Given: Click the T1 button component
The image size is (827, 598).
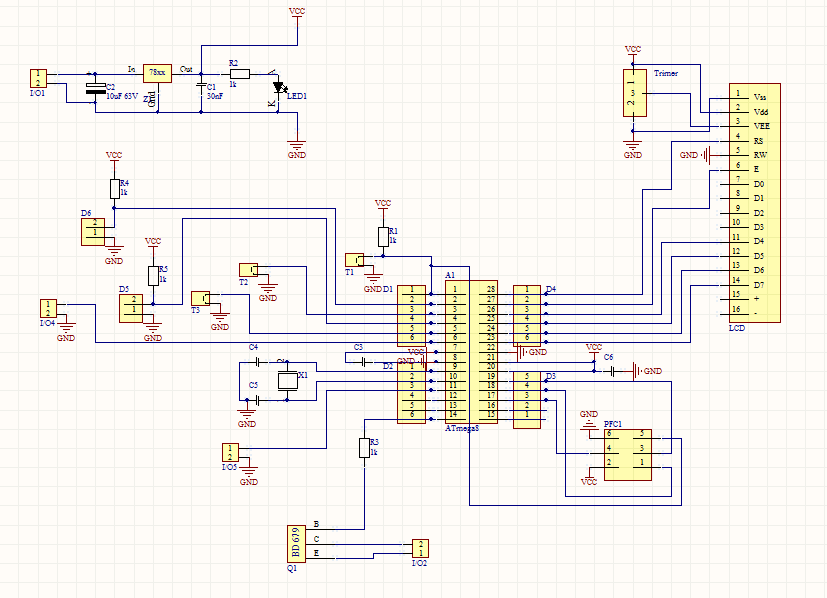Looking at the screenshot, I should 354,260.
